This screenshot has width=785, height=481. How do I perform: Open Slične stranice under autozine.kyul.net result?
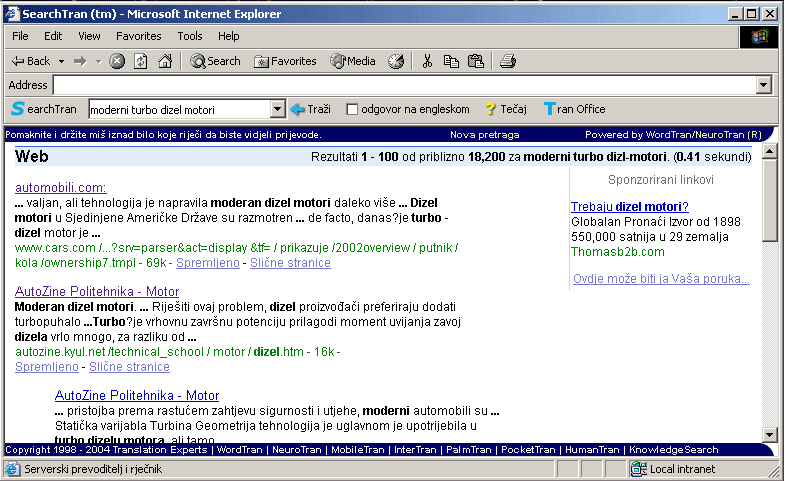[x=129, y=367]
